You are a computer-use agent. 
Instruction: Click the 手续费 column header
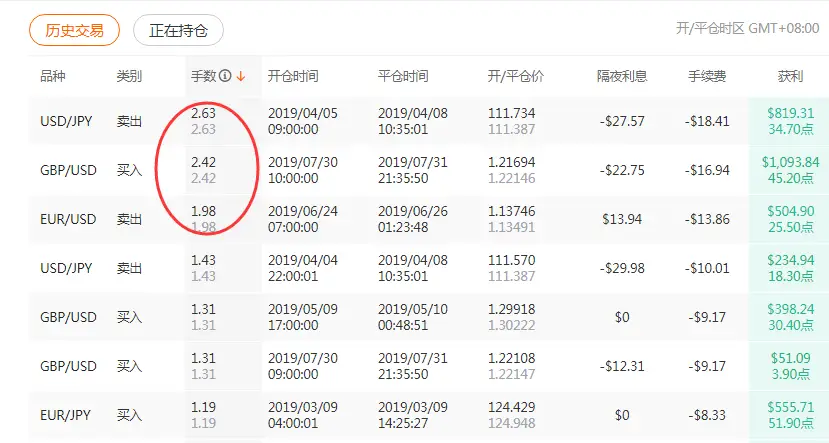[x=707, y=76]
